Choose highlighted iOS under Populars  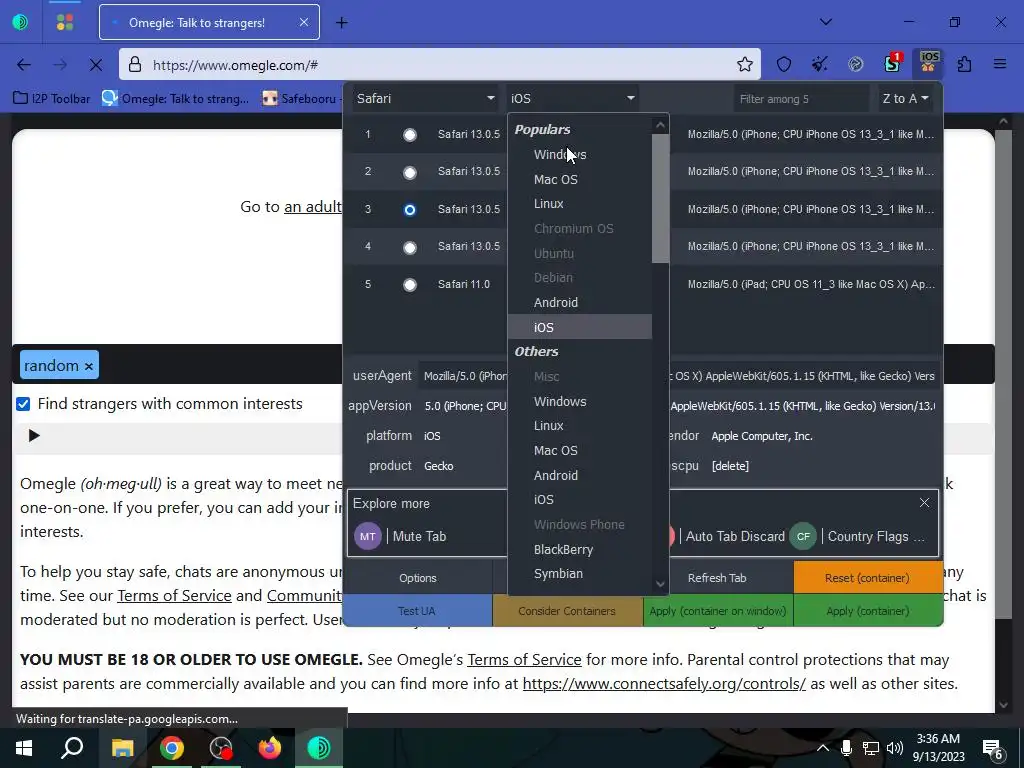point(580,327)
